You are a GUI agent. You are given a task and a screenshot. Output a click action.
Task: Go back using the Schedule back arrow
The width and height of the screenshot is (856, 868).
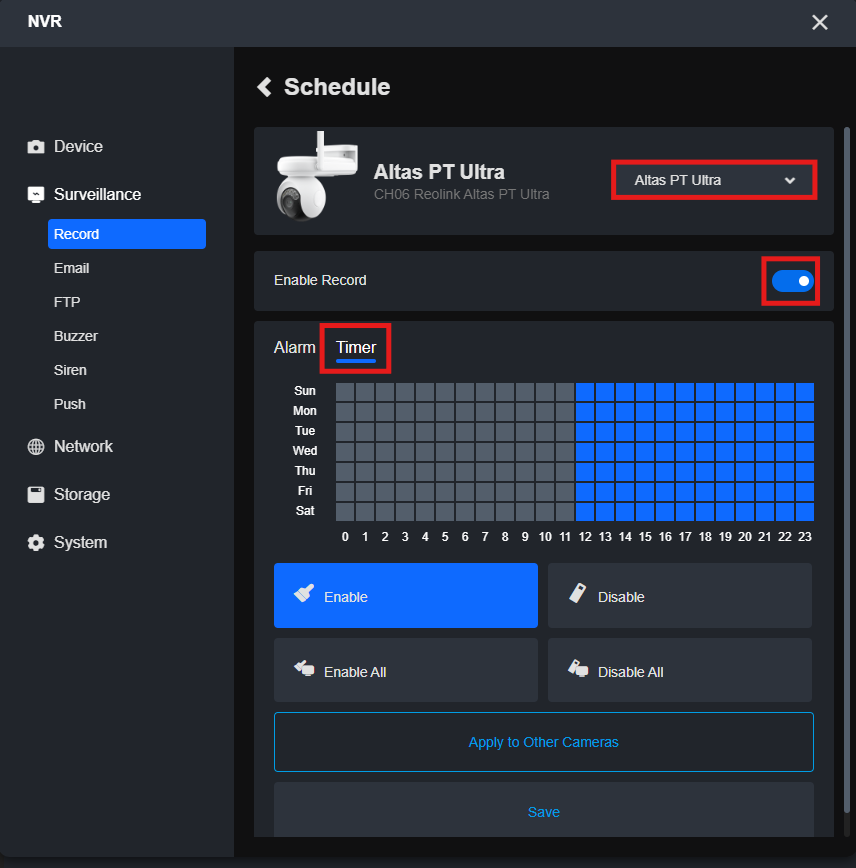tap(265, 87)
